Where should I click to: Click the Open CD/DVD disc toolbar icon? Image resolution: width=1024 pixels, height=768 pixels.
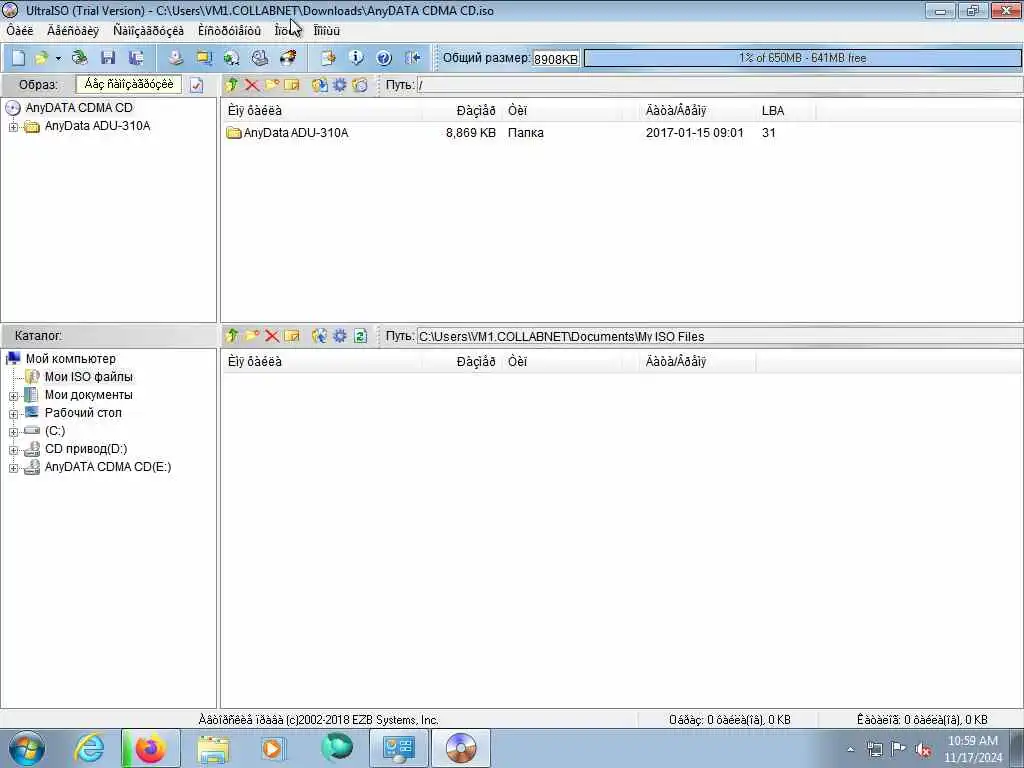80,58
